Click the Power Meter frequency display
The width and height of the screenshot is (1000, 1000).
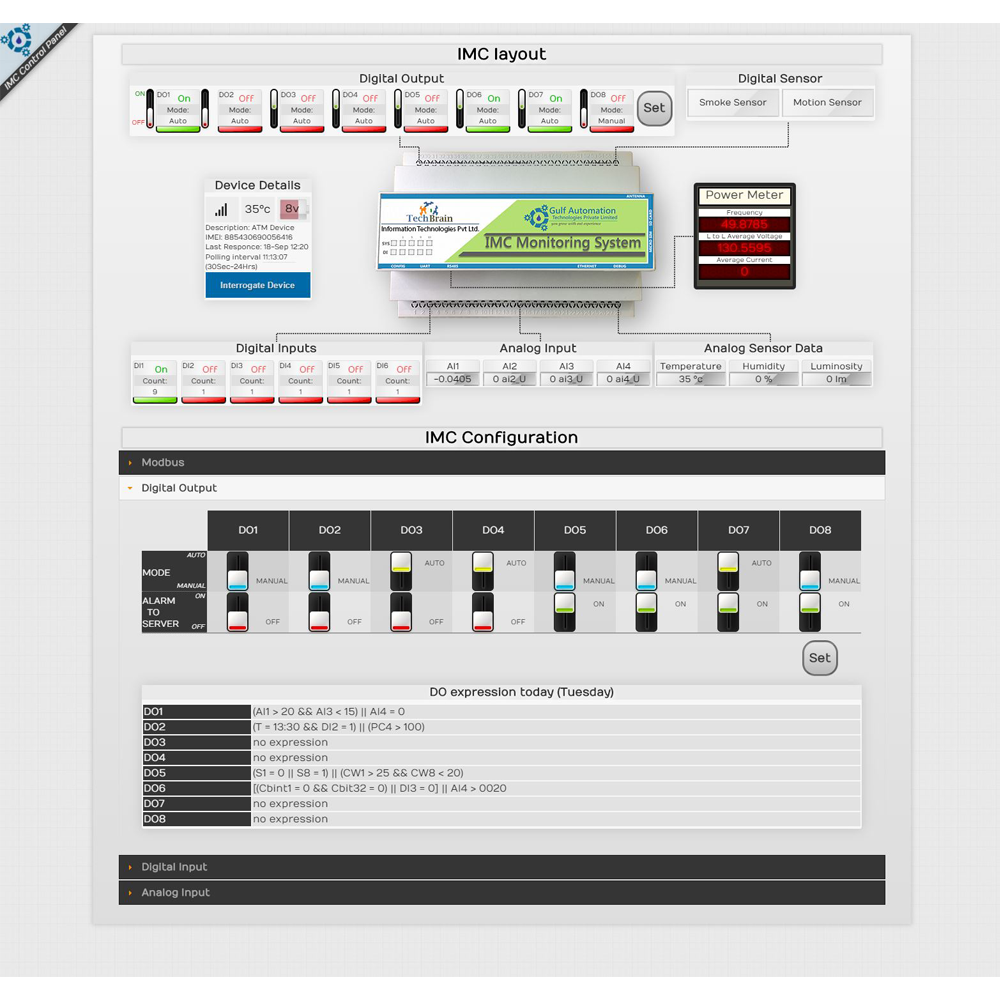744,224
